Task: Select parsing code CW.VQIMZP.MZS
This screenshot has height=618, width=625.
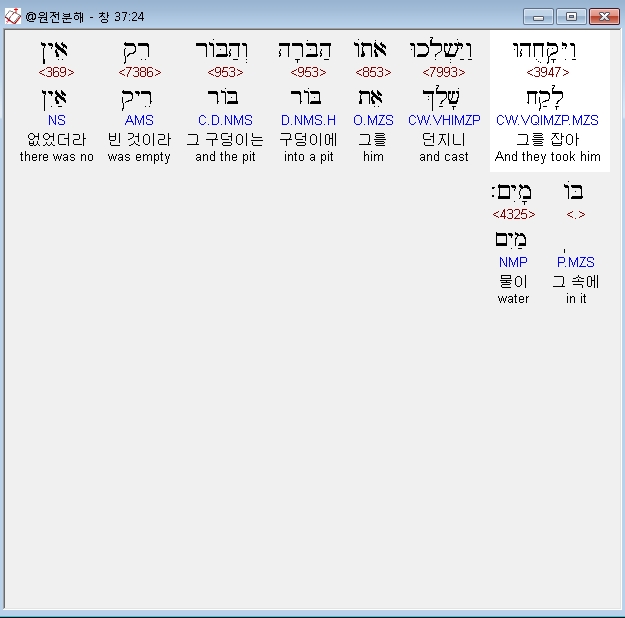Action: coord(547,120)
